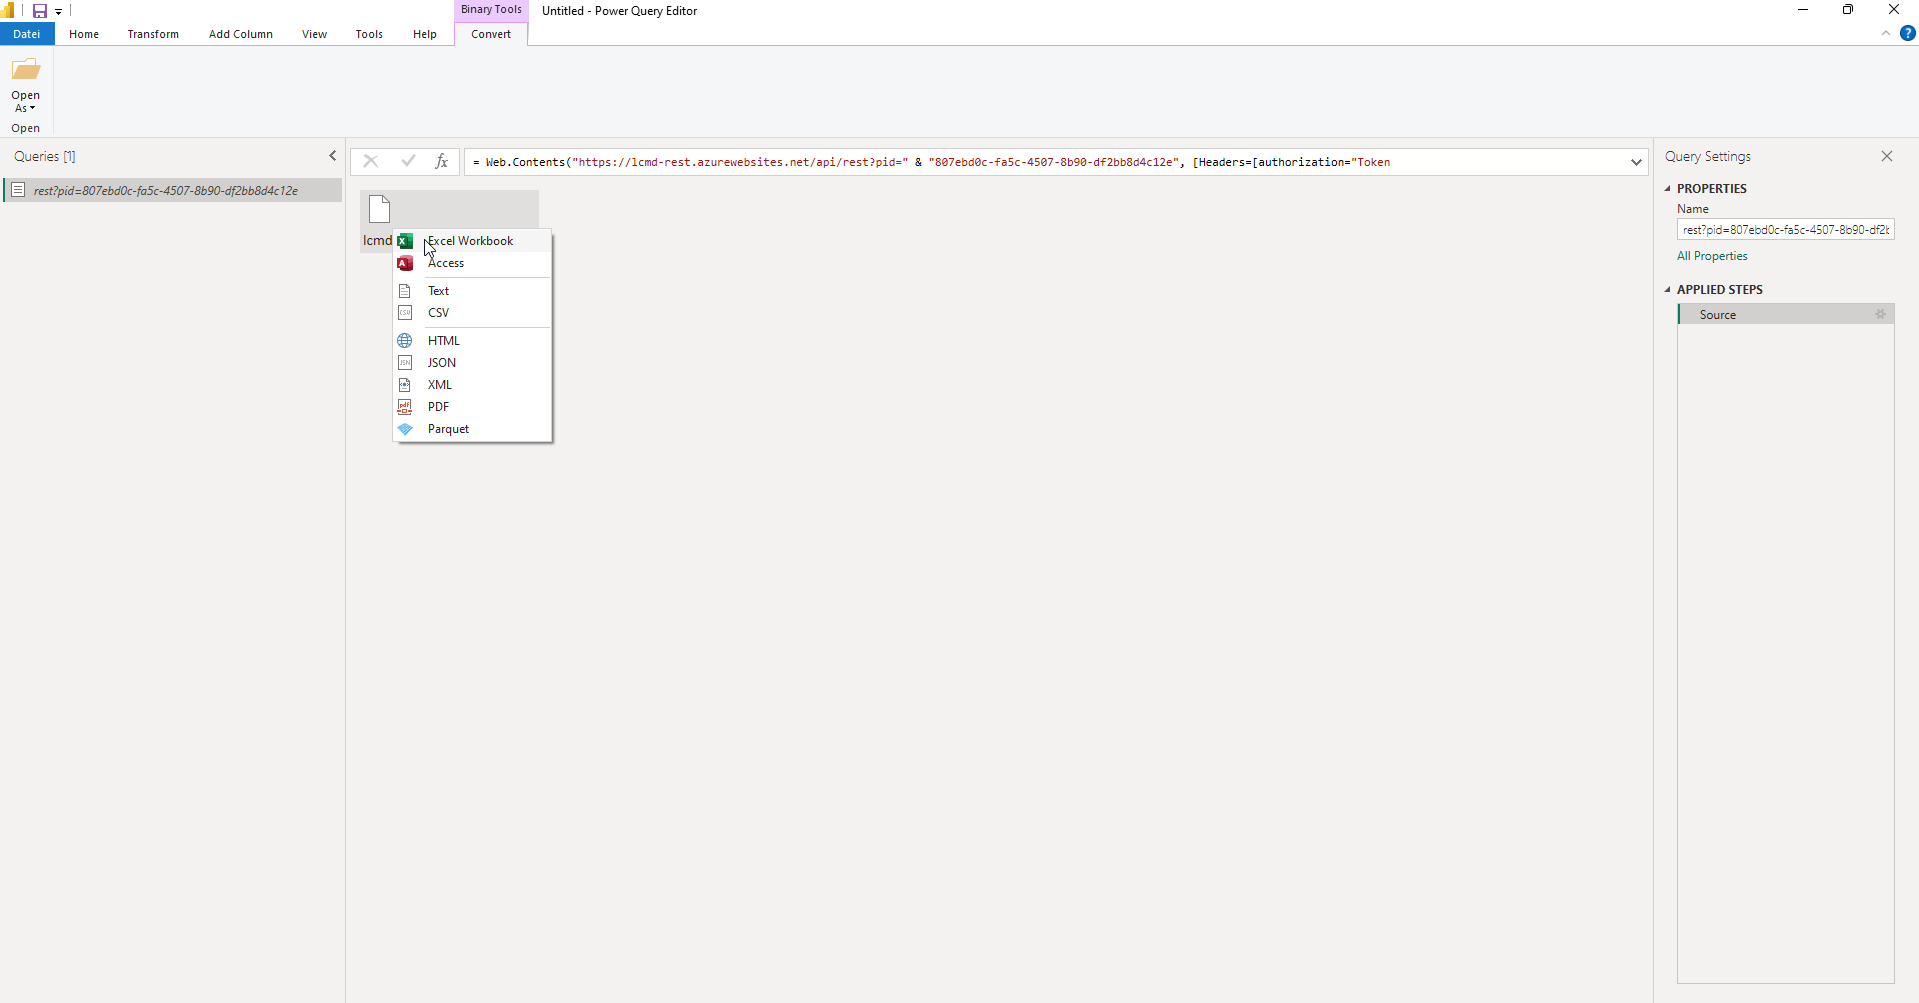The height and width of the screenshot is (1003, 1919).
Task: Click the query Name input field
Action: 1785,230
